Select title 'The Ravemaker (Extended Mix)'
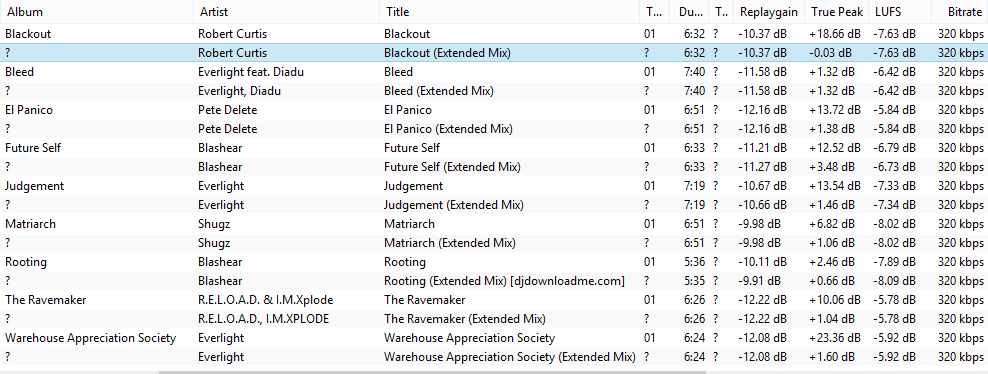988x374 pixels. click(x=465, y=319)
